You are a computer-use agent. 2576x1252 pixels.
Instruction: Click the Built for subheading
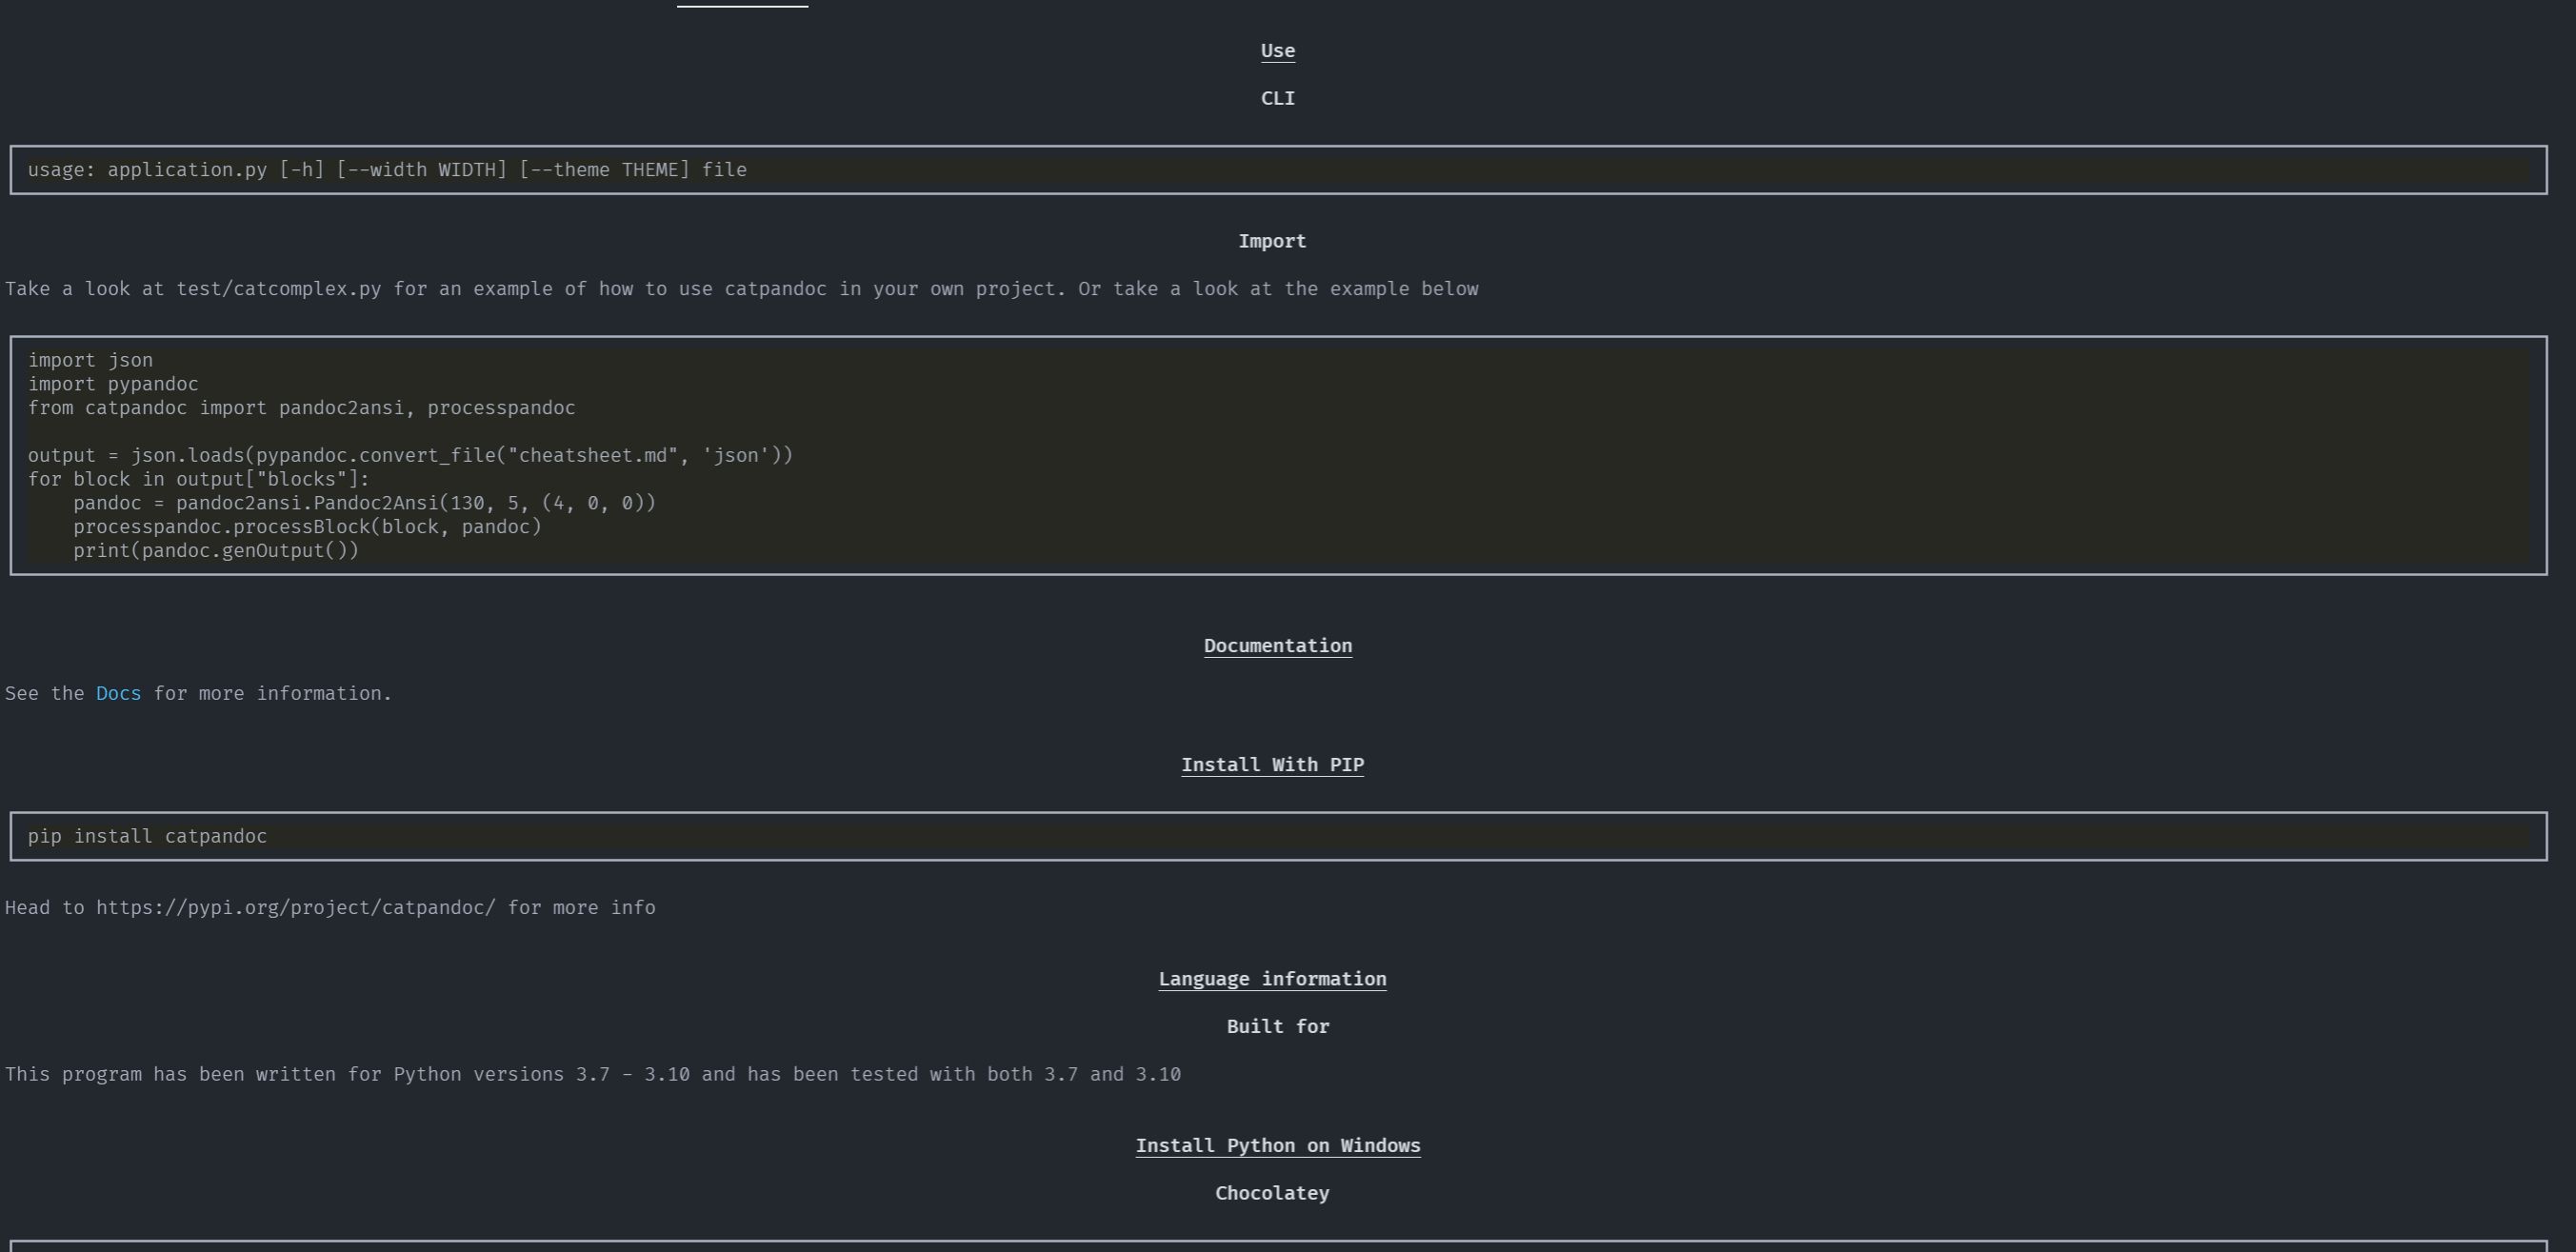pyautogui.click(x=1277, y=1027)
